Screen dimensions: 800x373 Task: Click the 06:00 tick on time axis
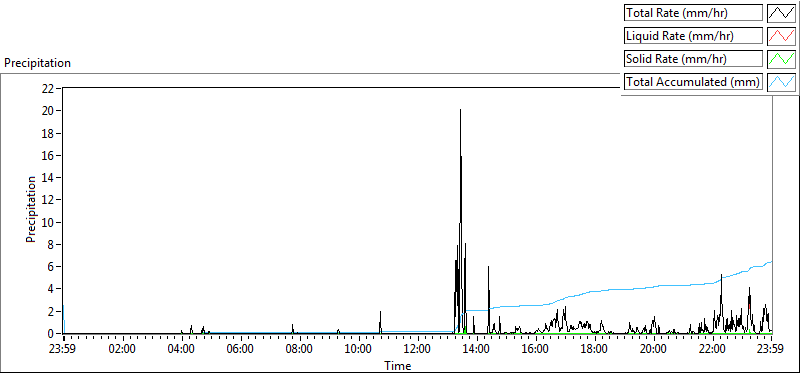(240, 350)
